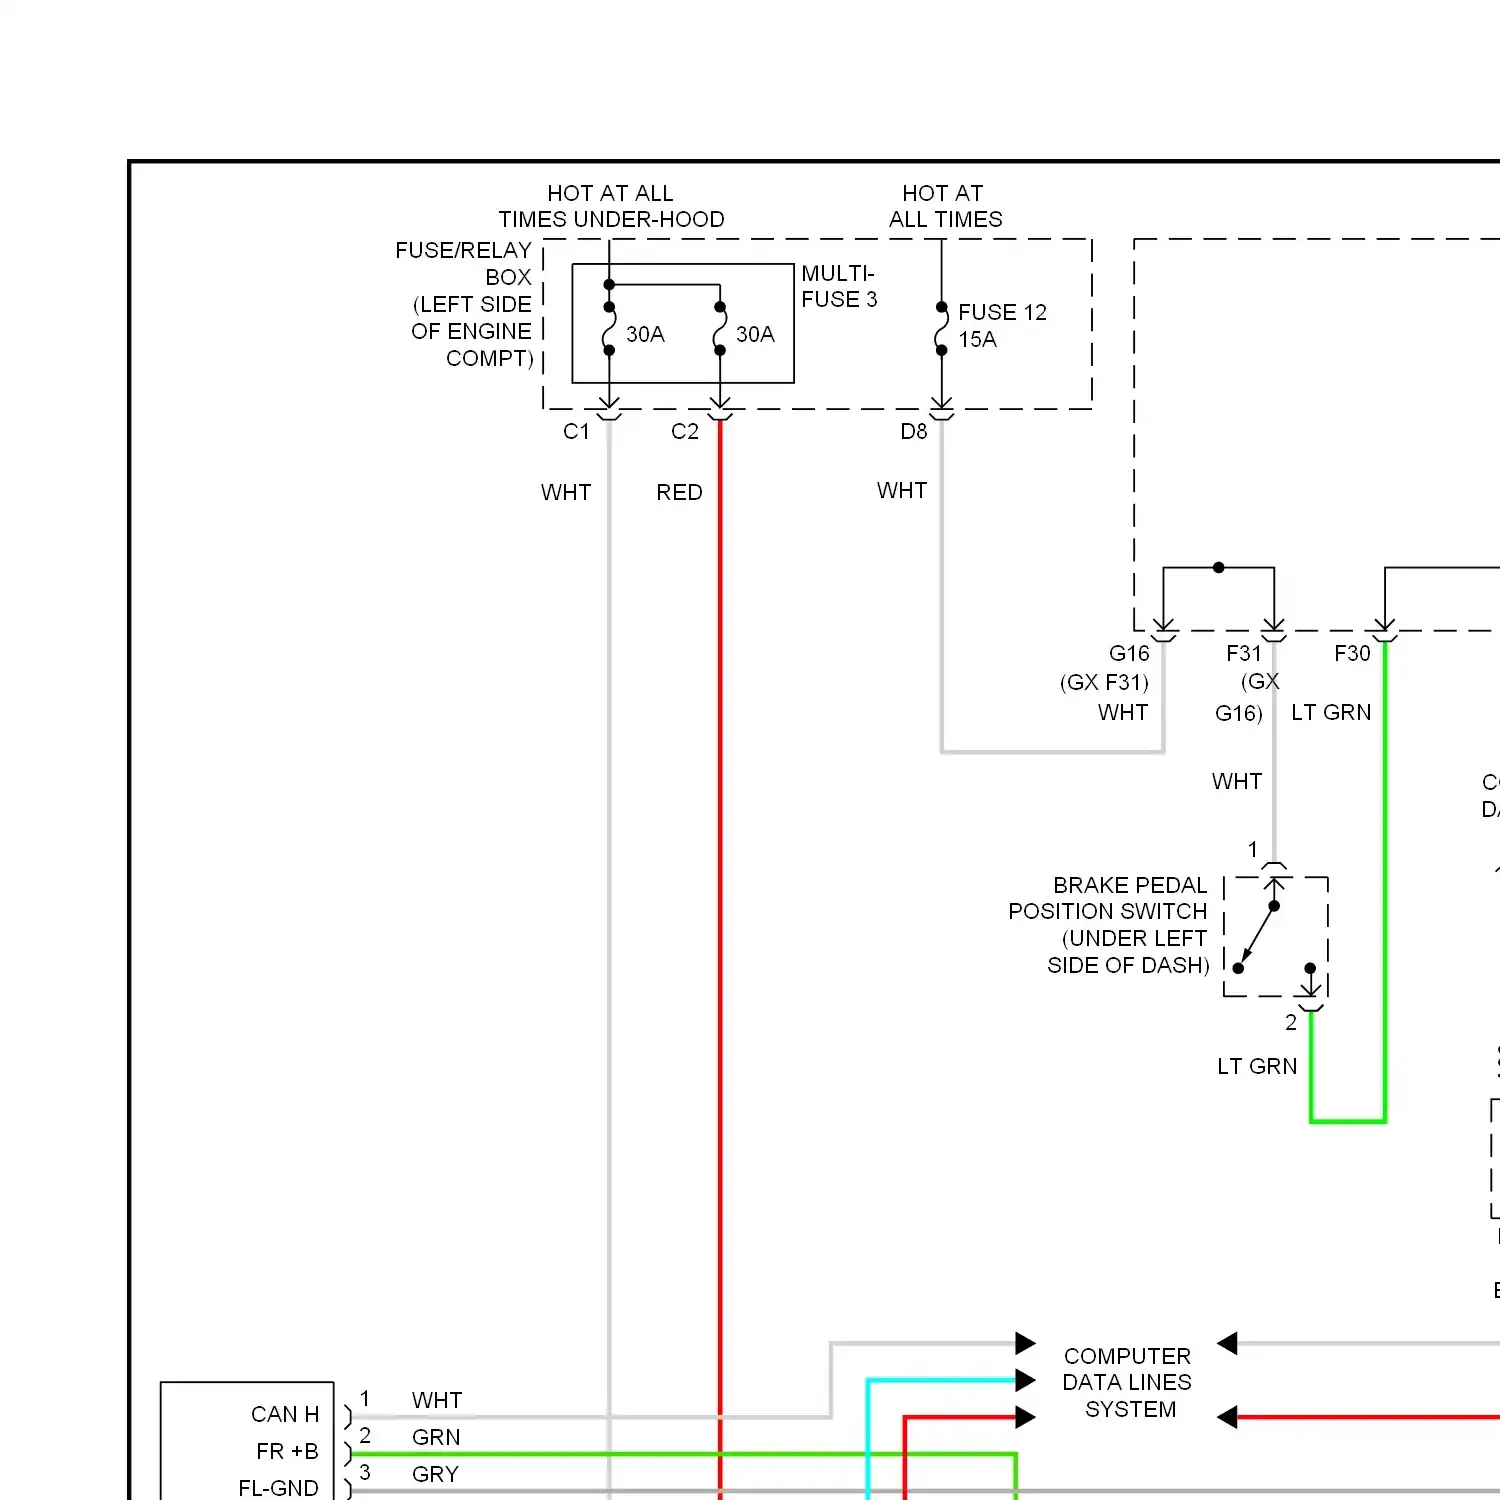Click the '(GX F31)' note text
The height and width of the screenshot is (1500, 1500).
1104,683
